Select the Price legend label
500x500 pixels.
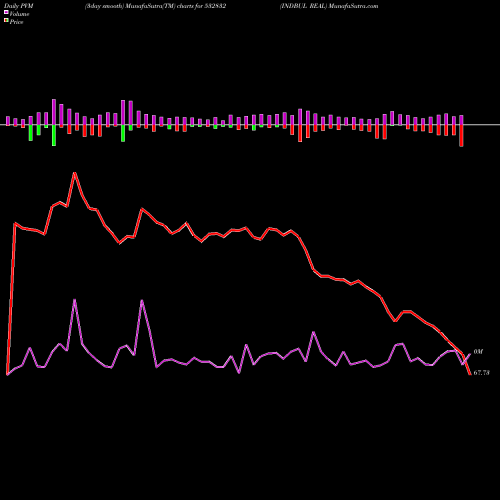click(x=16, y=22)
